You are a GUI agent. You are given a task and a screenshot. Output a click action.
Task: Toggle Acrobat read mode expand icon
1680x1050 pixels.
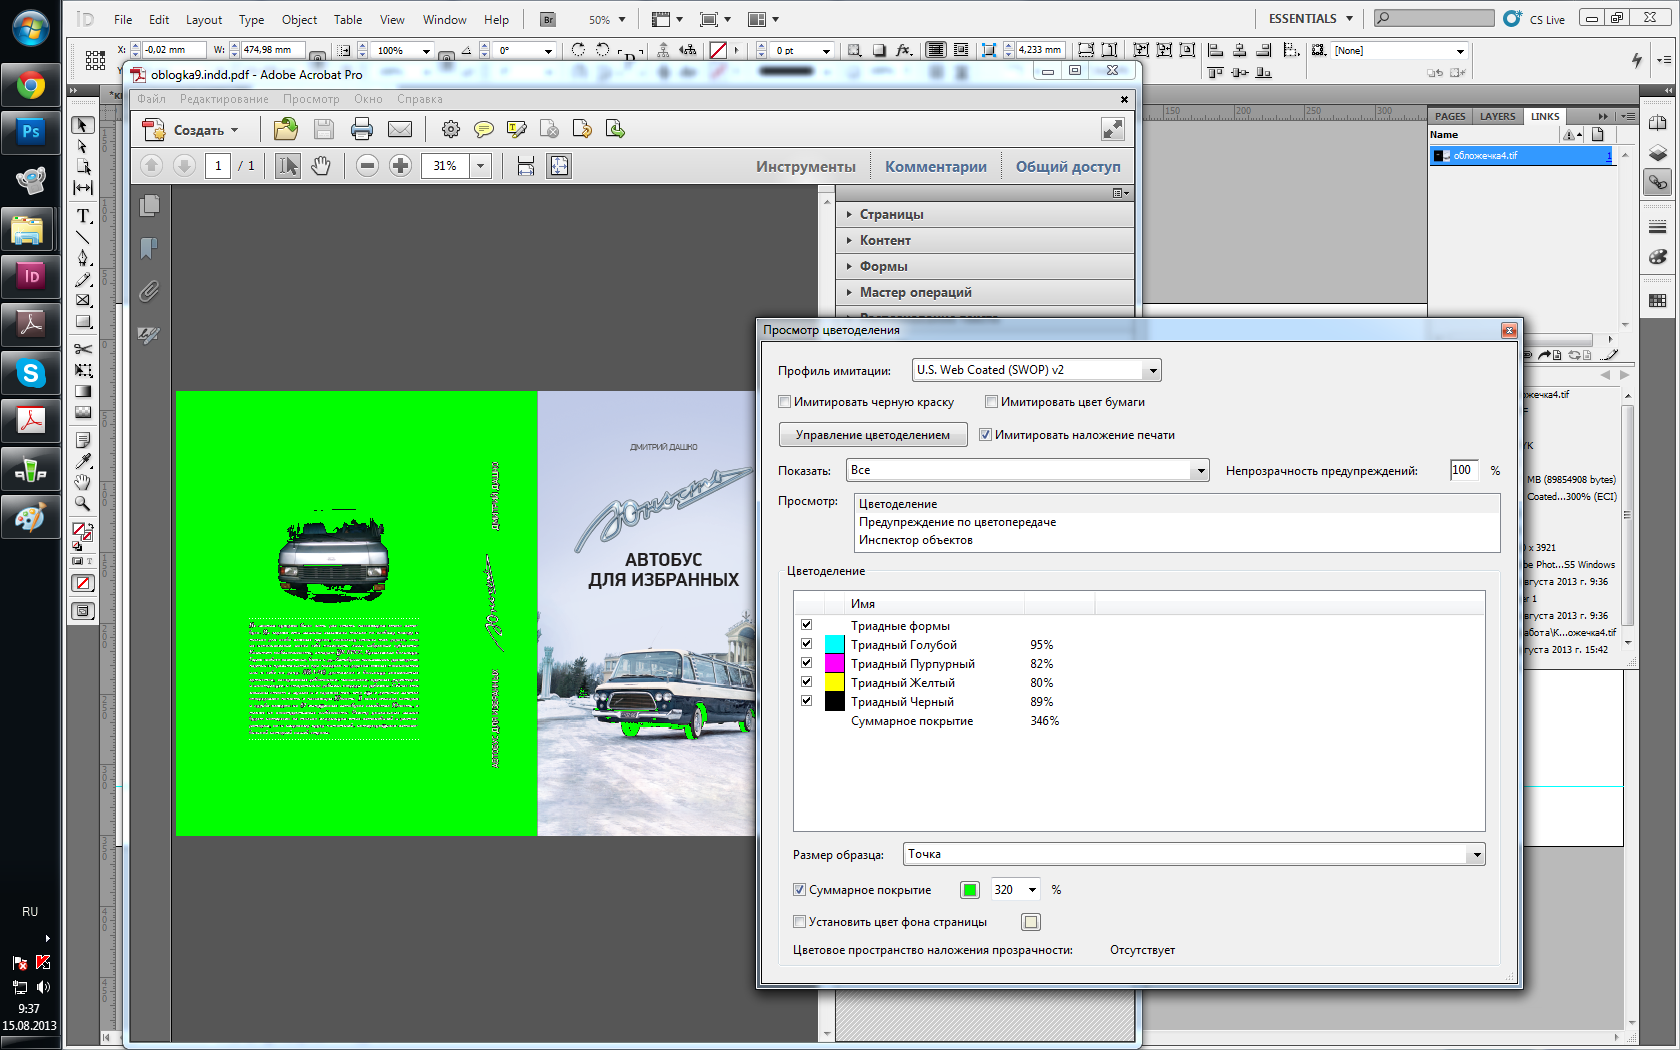(x=1113, y=129)
